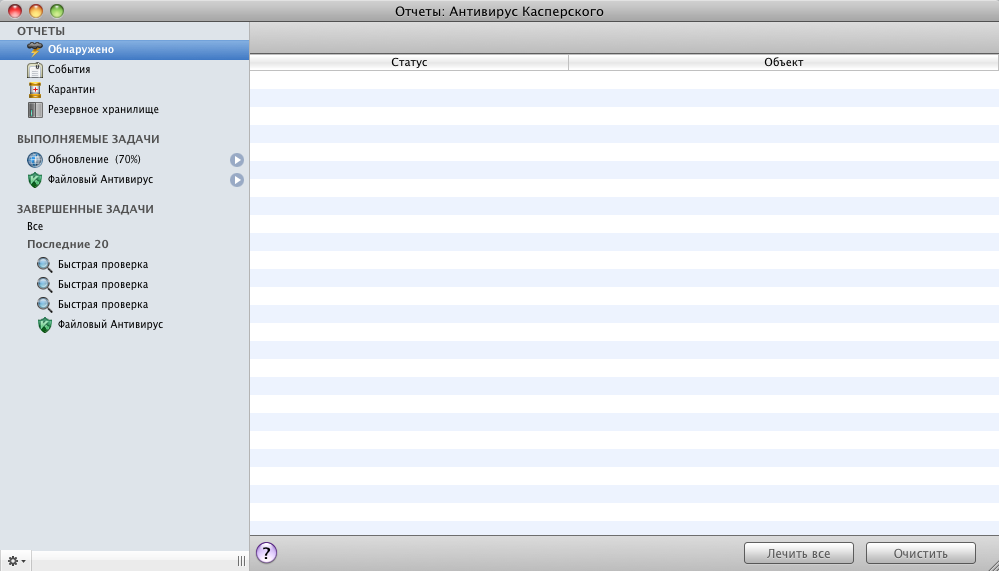Open the Карантин section
Image resolution: width=999 pixels, height=571 pixels.
[124, 89]
